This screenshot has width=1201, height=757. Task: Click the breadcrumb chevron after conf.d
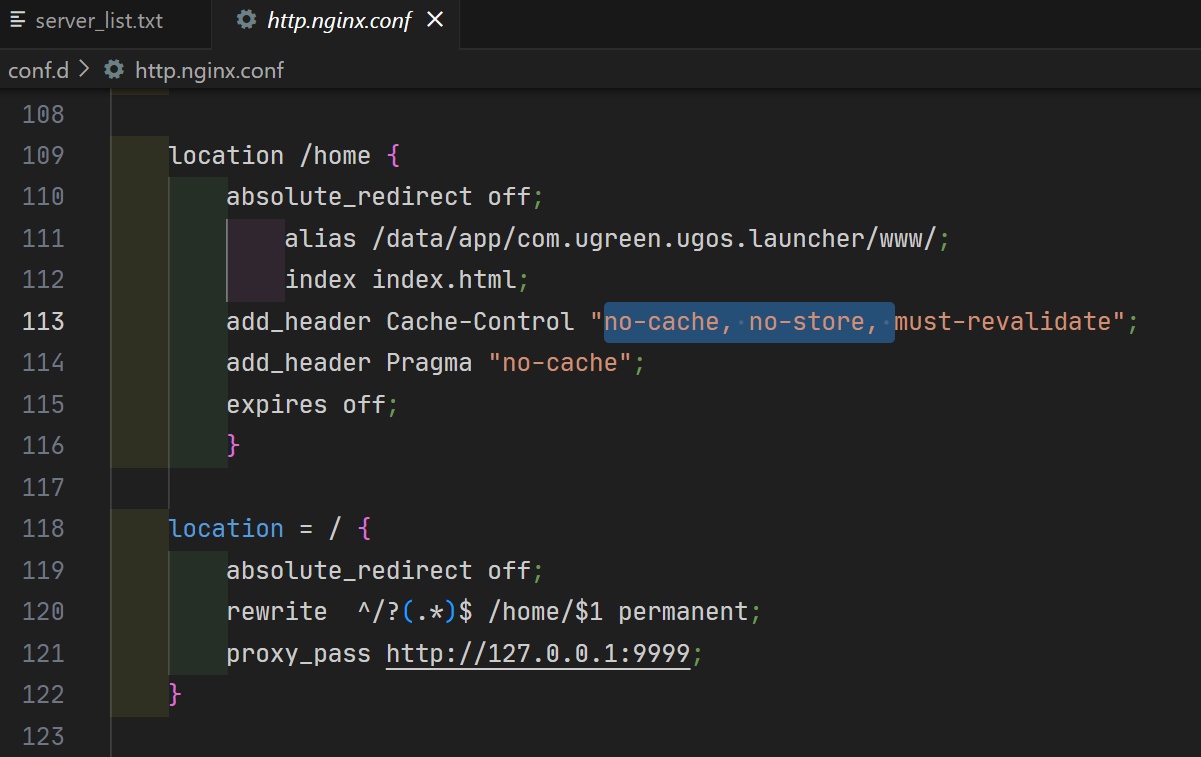pos(83,70)
